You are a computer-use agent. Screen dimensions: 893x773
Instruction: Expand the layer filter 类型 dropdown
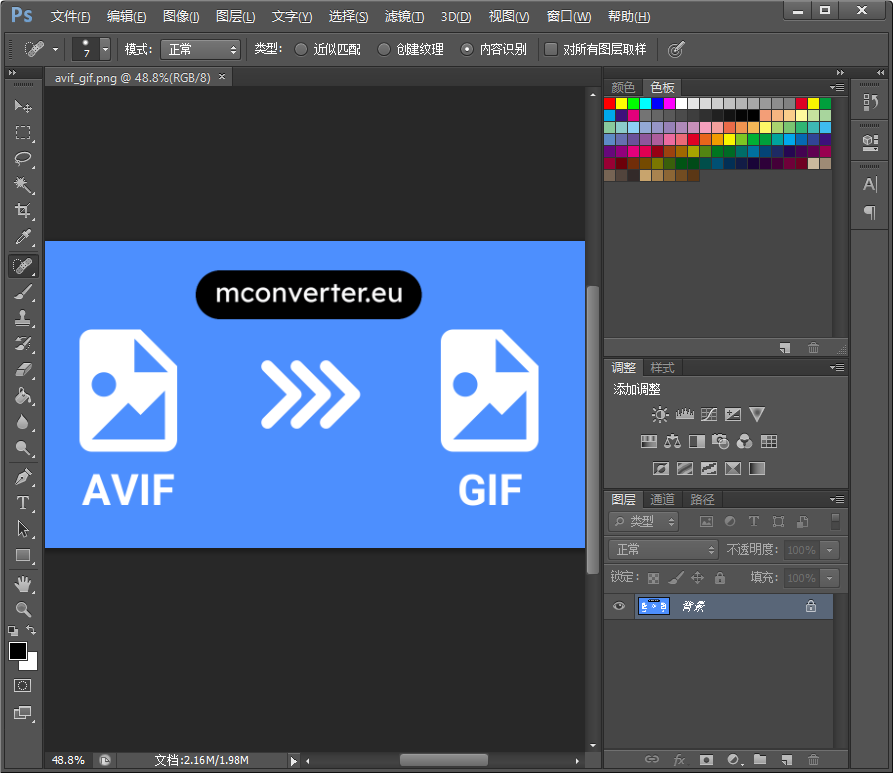coord(644,521)
